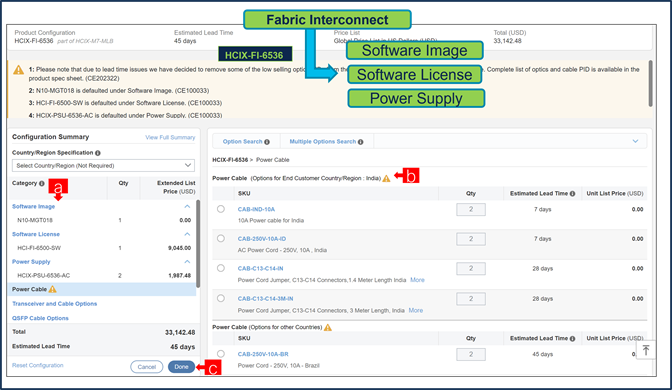Click quantity field for CAB-250V-10A-ID
The image size is (672, 390).
(x=471, y=239)
